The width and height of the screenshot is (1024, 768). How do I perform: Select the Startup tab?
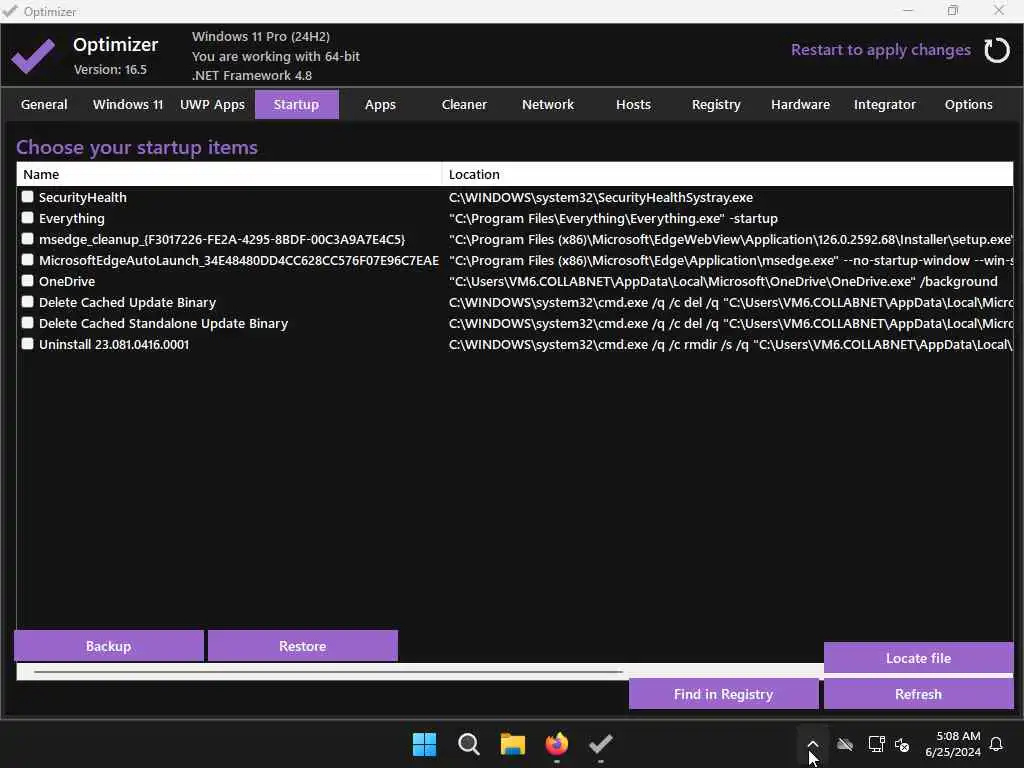click(x=296, y=104)
